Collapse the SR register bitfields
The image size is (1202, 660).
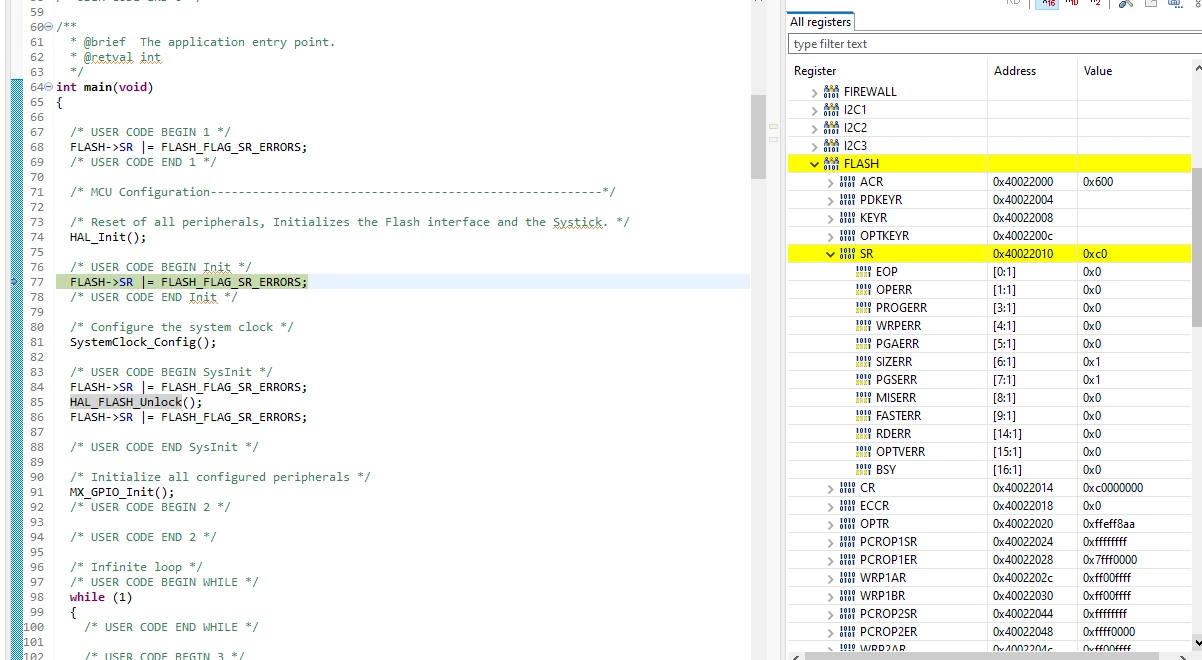(x=830, y=254)
